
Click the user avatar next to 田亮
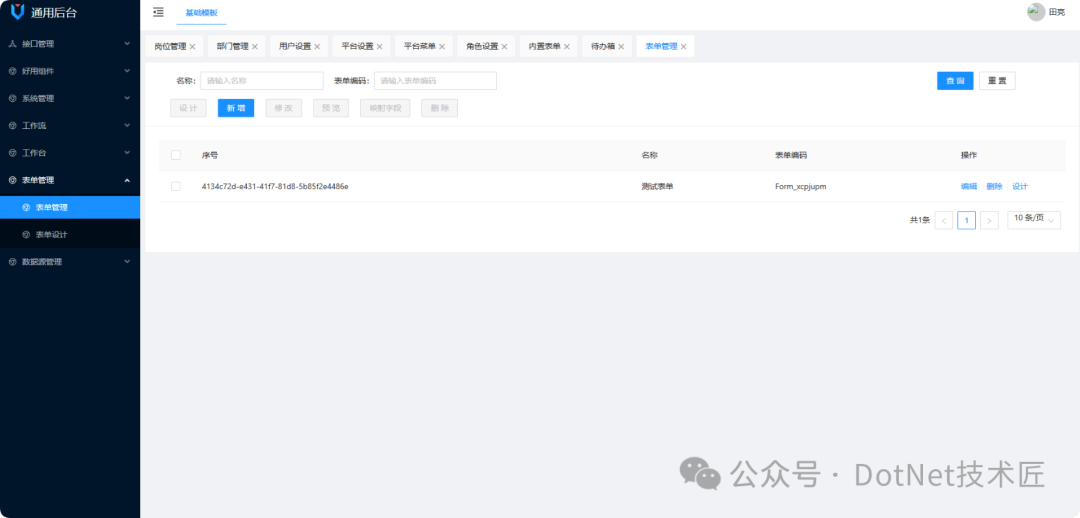coord(1036,12)
